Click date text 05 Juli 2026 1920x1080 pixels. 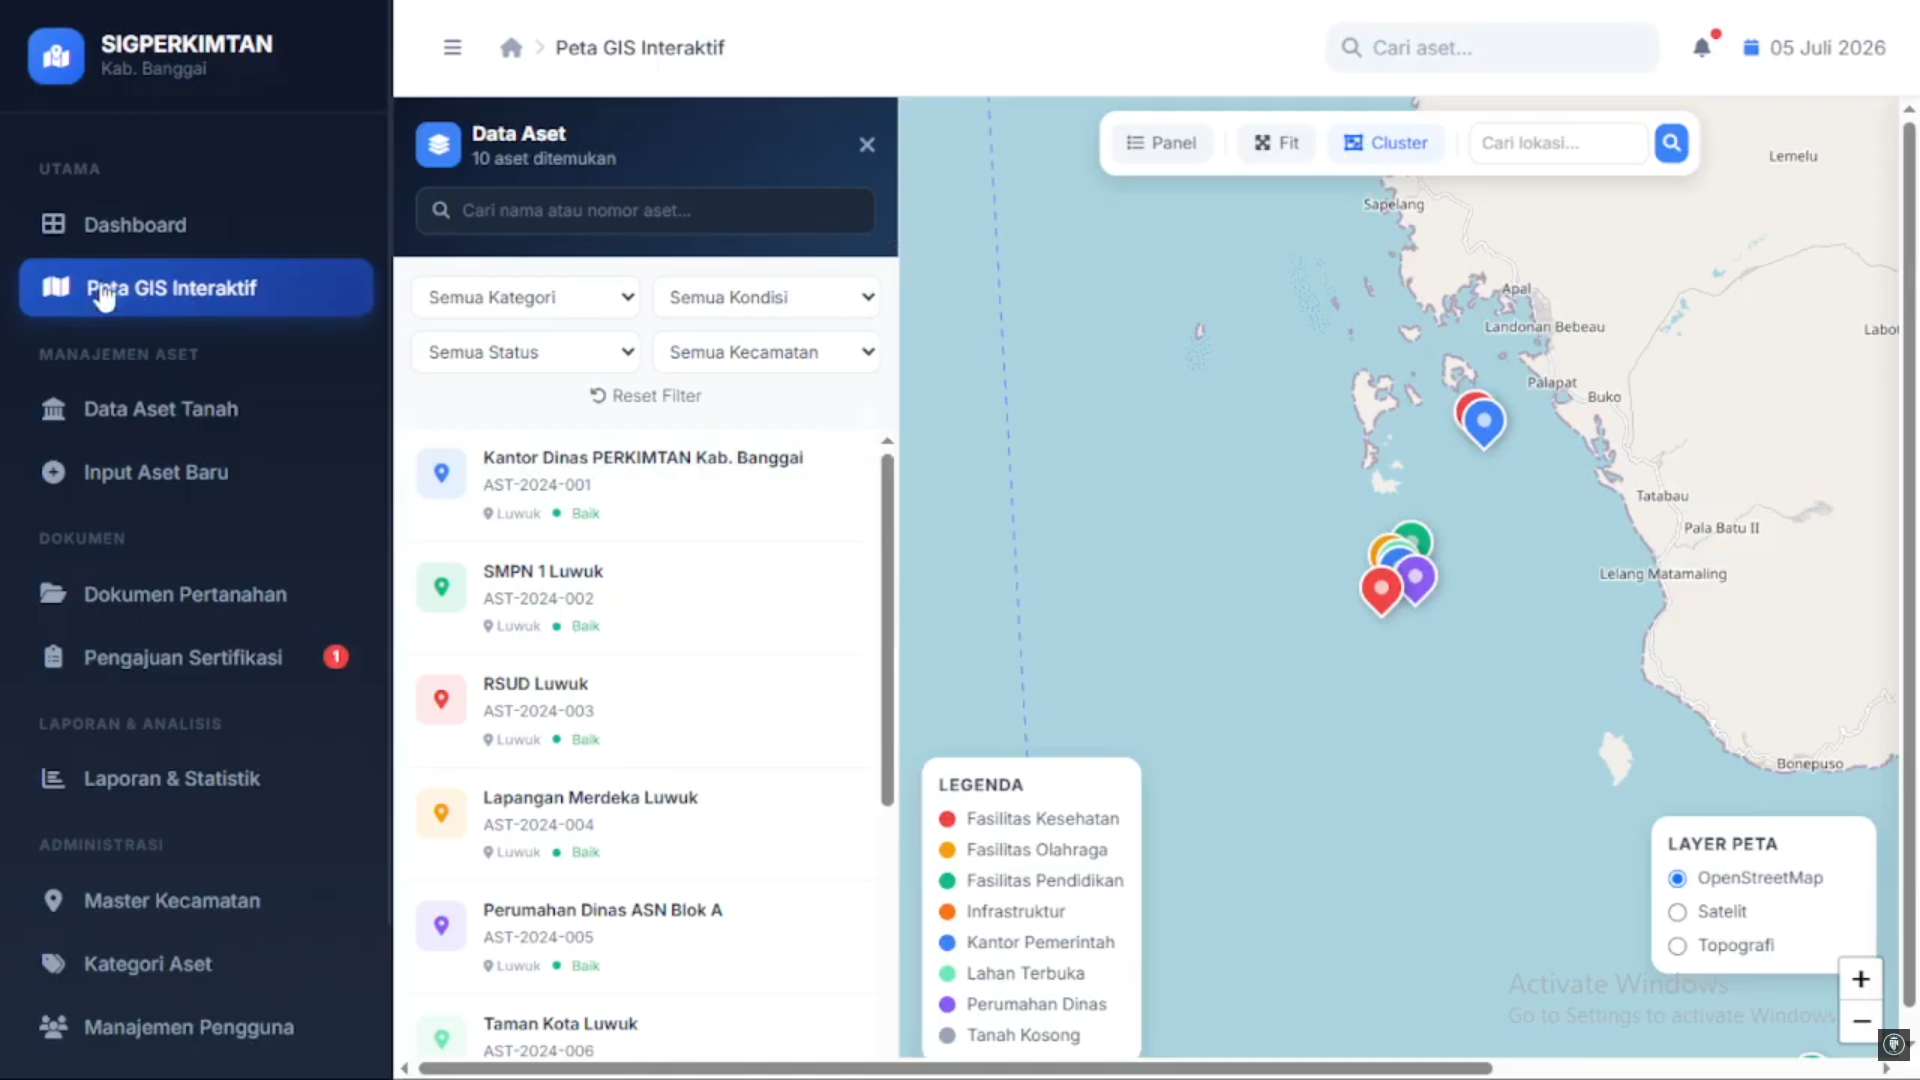[x=1827, y=48]
